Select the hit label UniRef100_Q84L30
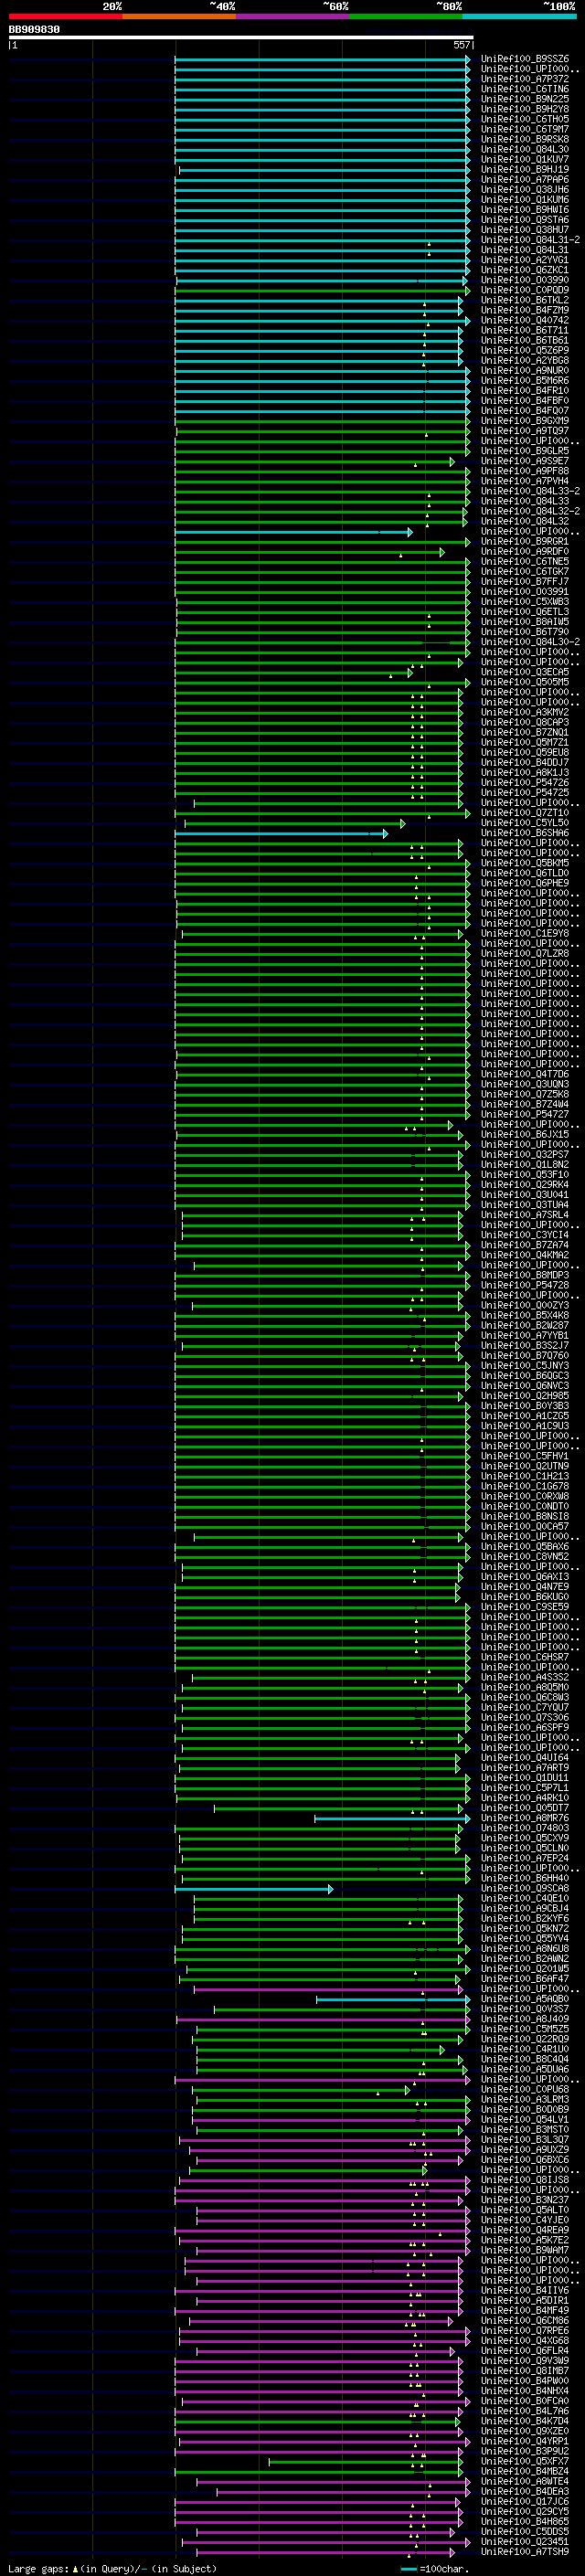This screenshot has width=585, height=2576. (x=525, y=150)
